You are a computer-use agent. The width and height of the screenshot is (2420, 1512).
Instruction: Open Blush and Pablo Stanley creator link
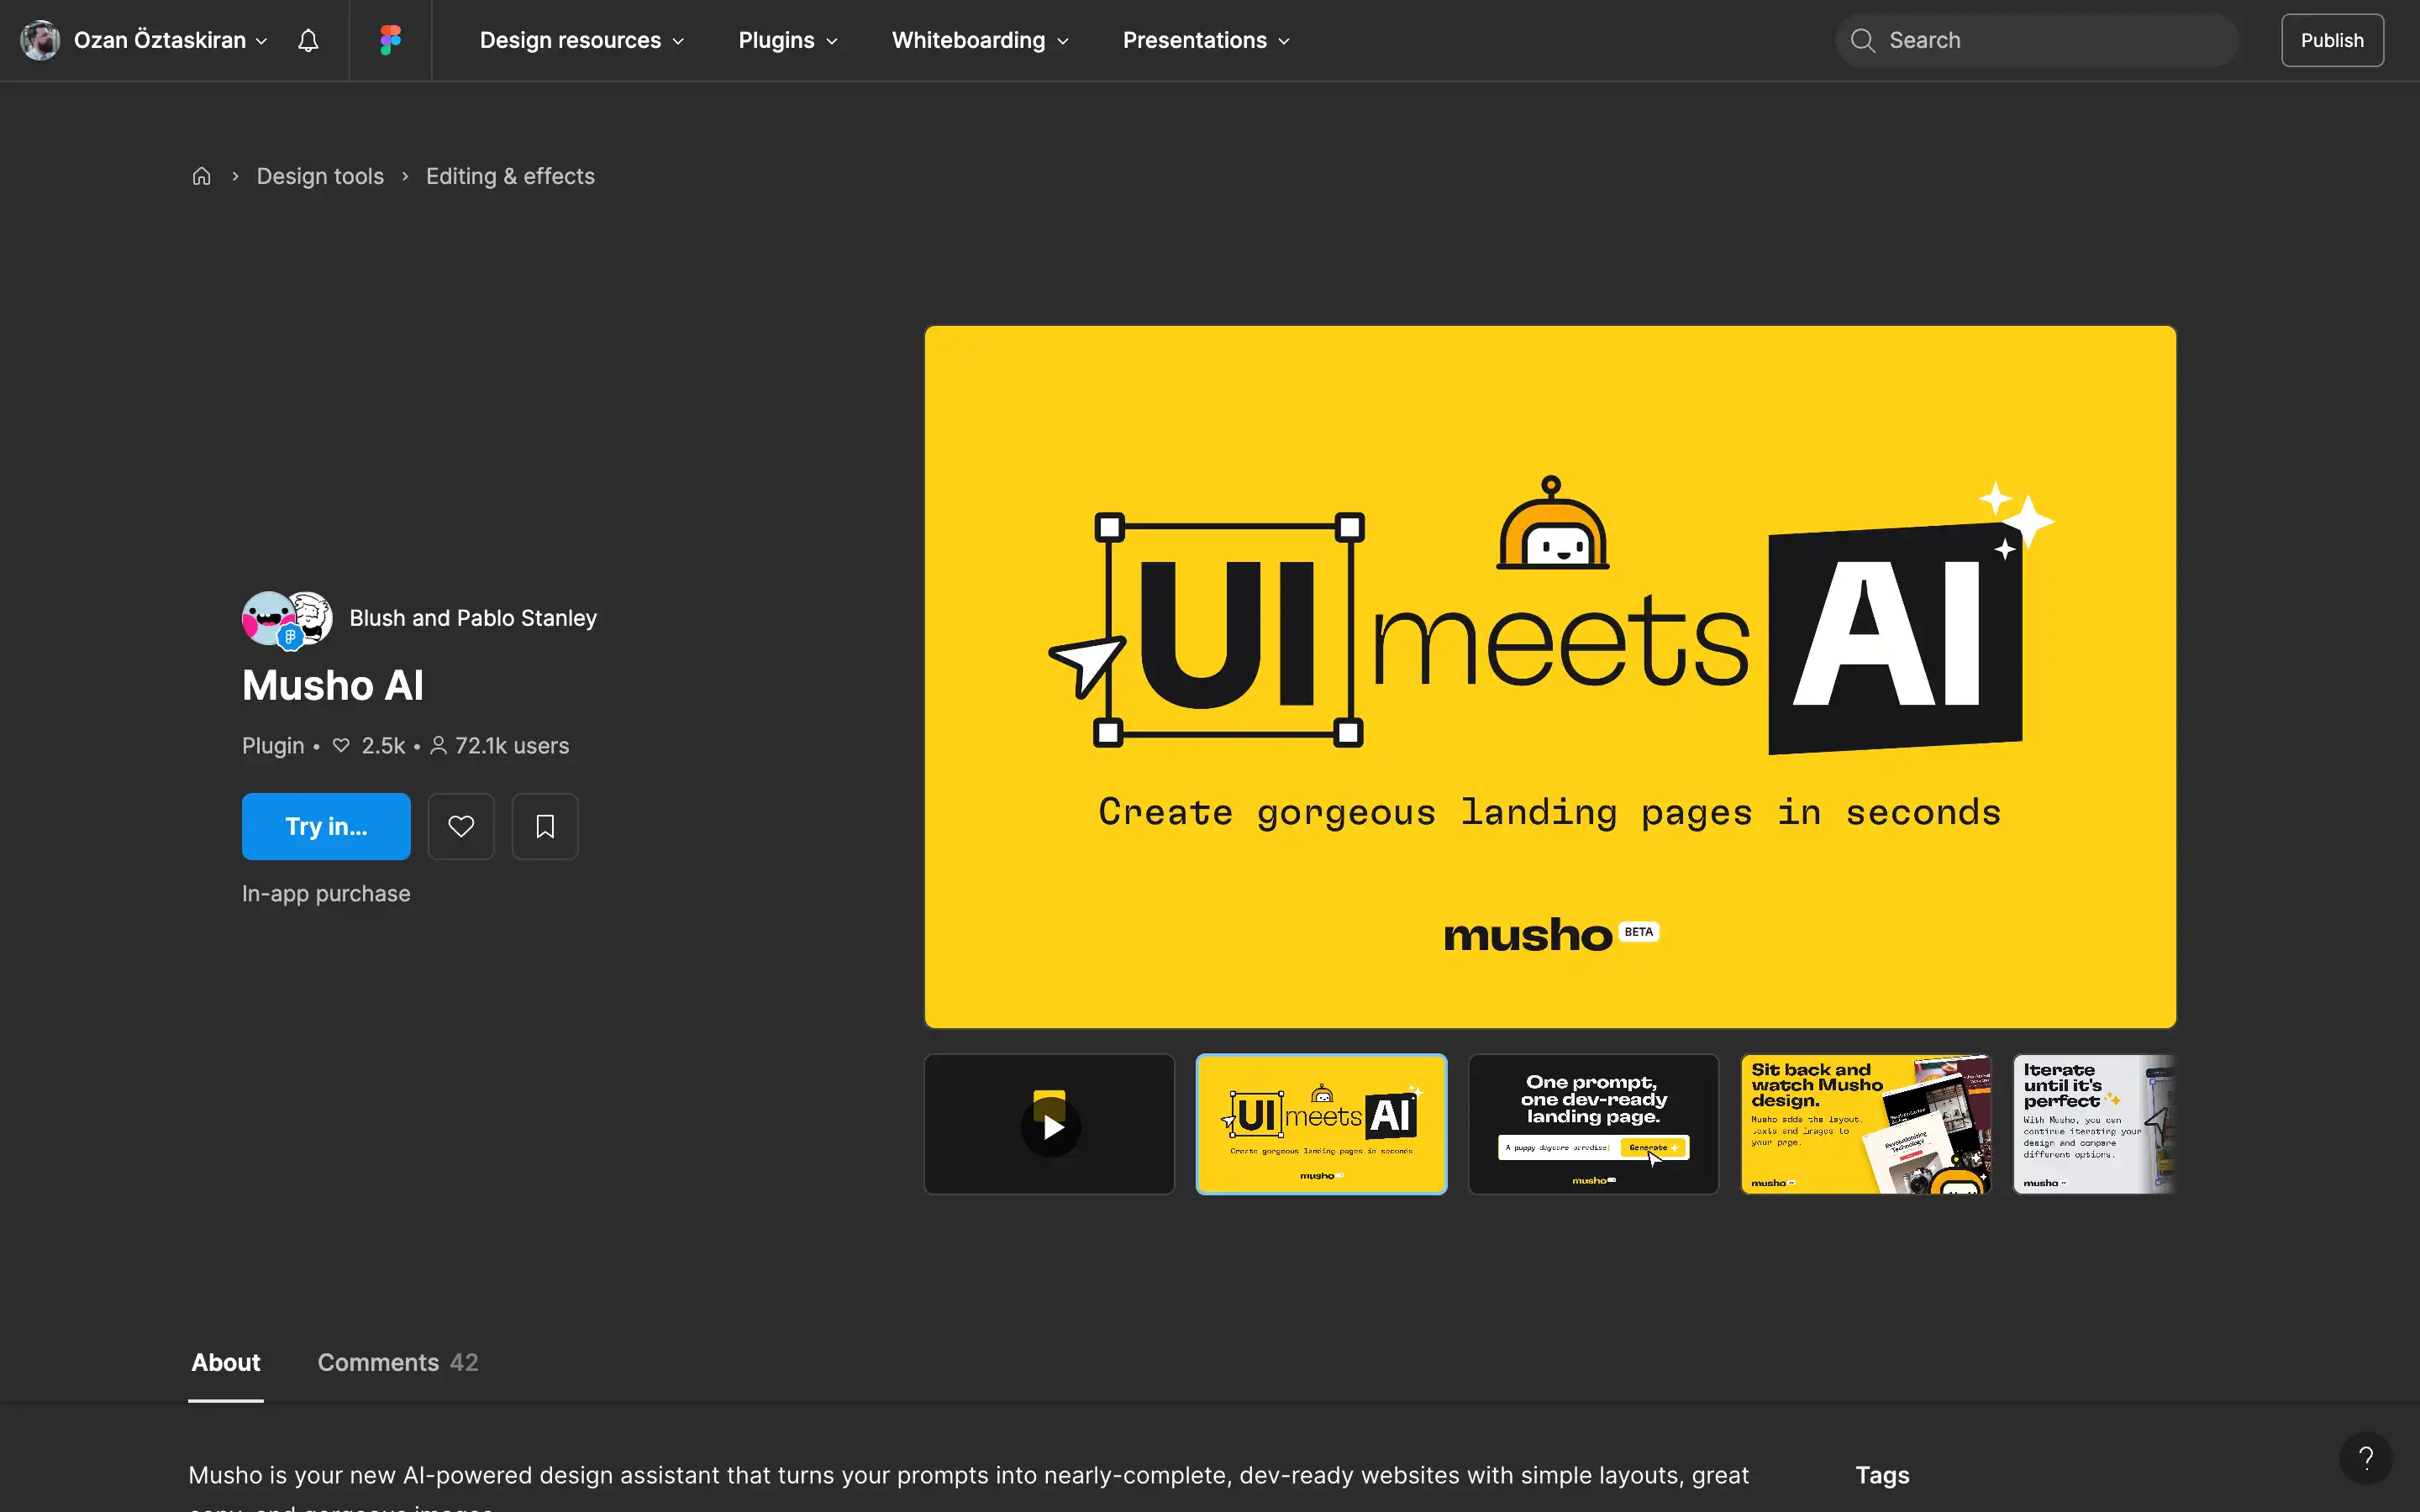[x=473, y=618]
